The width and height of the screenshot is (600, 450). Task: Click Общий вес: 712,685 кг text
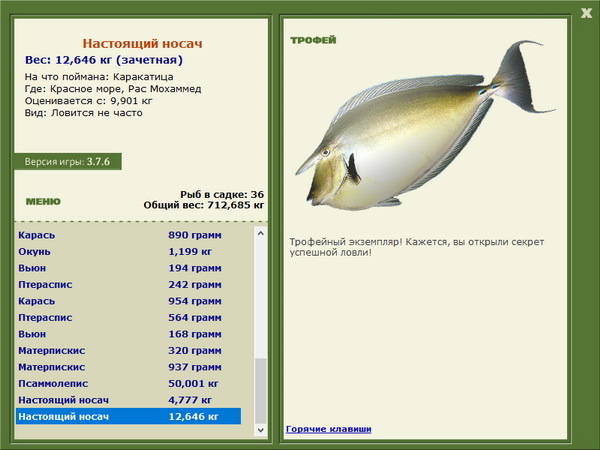pyautogui.click(x=204, y=205)
